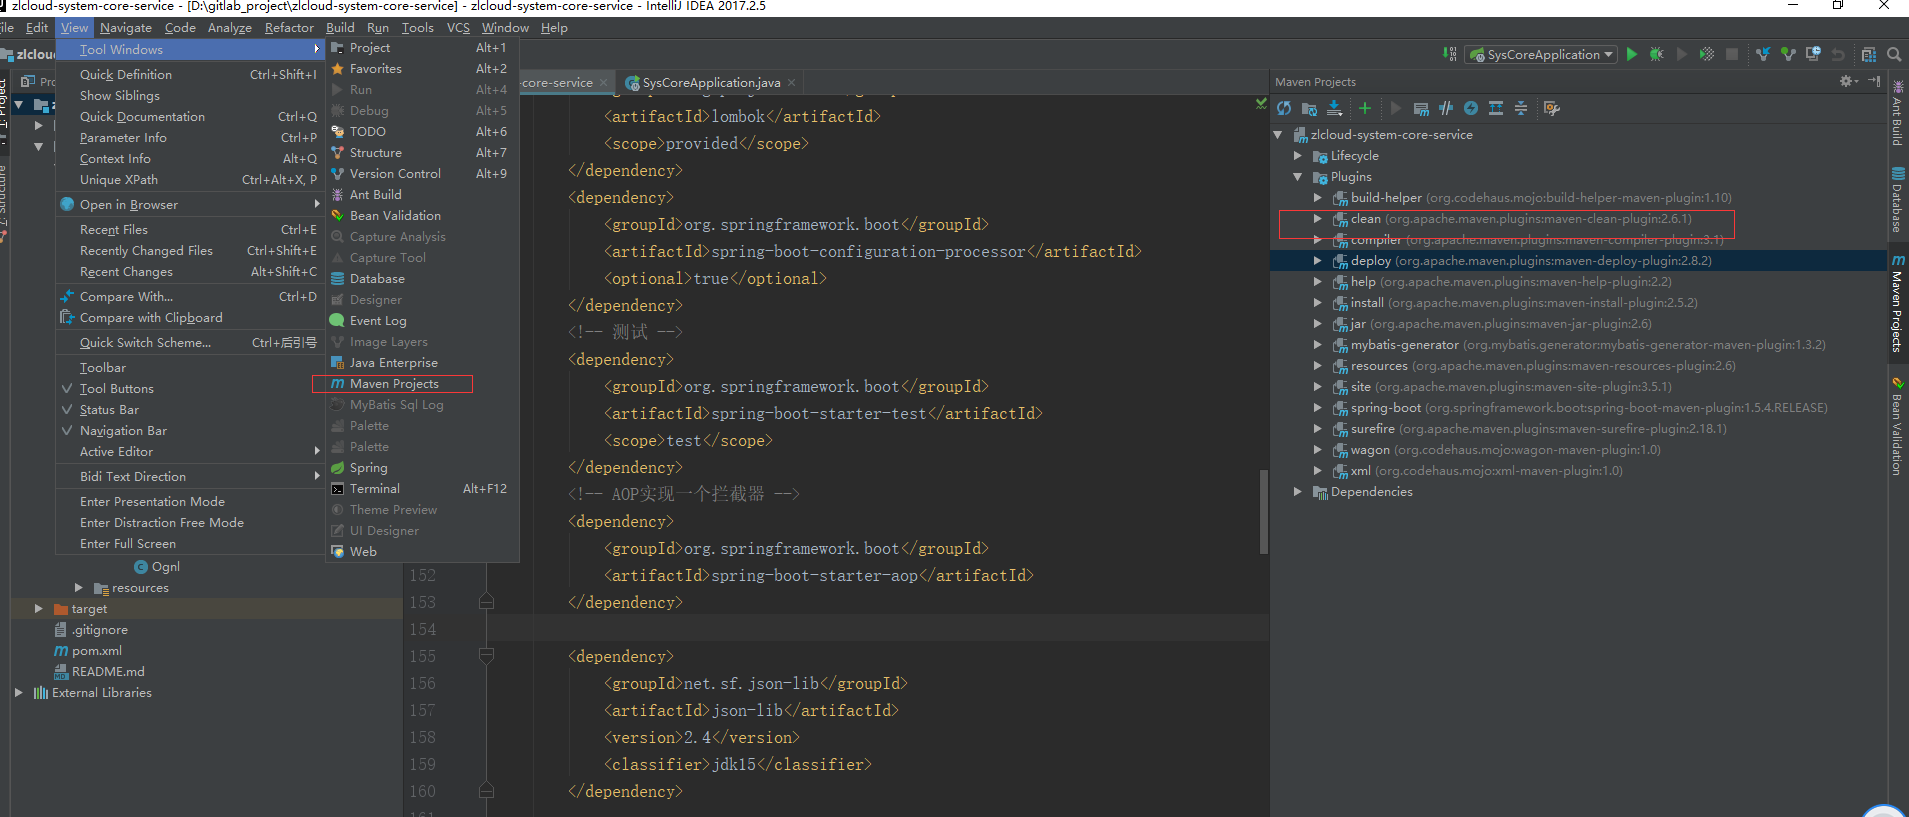Click Show Dependencies icon in Maven toolbar
The height and width of the screenshot is (817, 1909).
pyautogui.click(x=1496, y=108)
